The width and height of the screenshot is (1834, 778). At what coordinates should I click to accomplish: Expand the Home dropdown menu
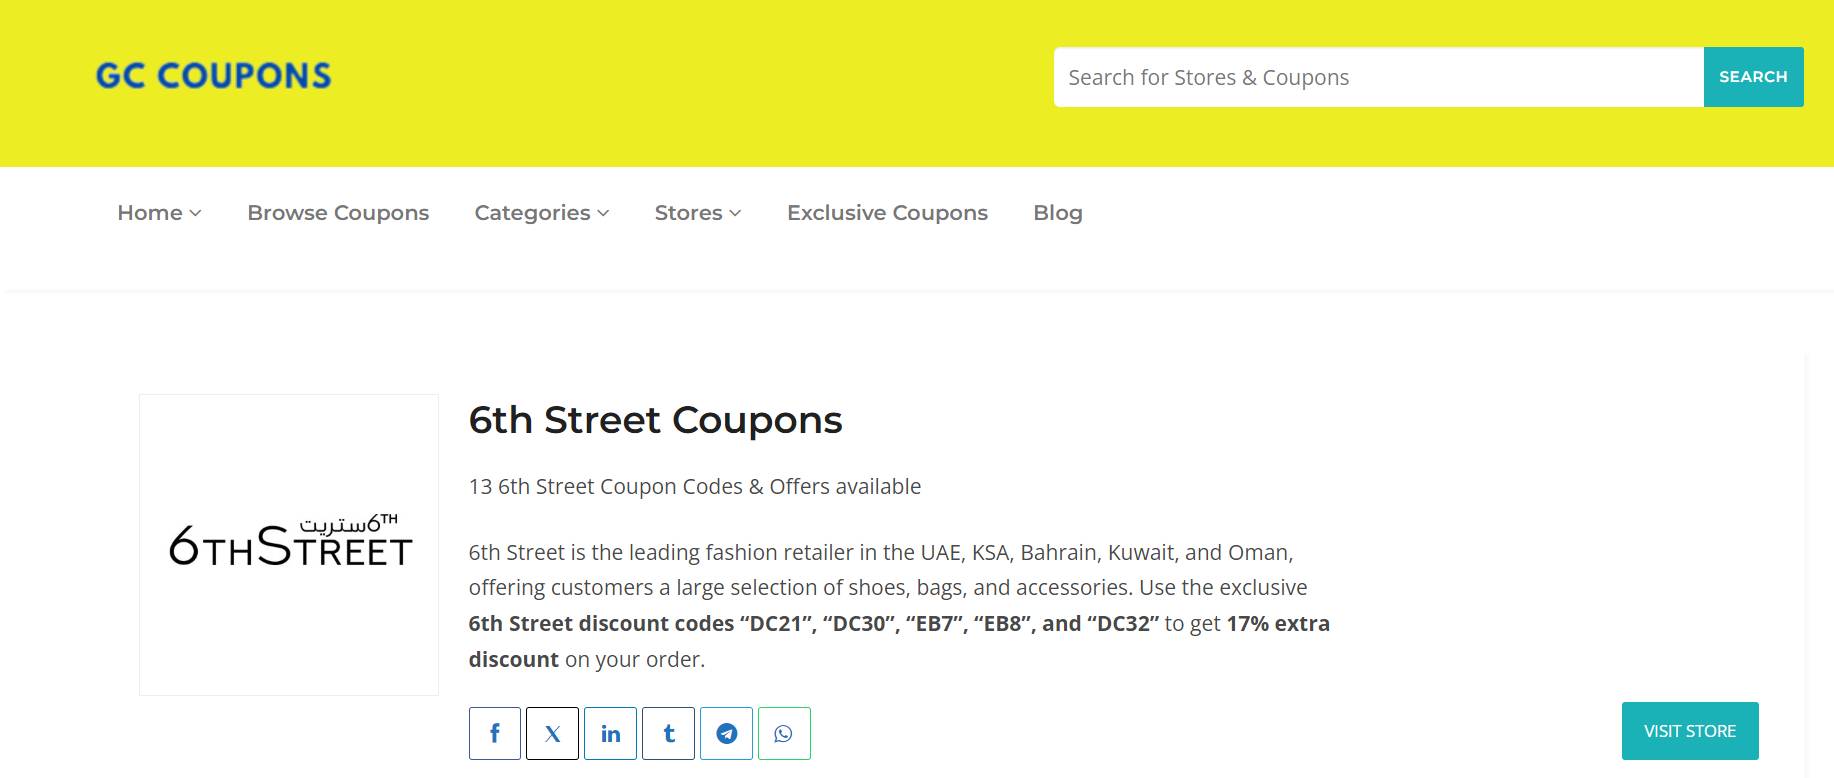tap(158, 213)
